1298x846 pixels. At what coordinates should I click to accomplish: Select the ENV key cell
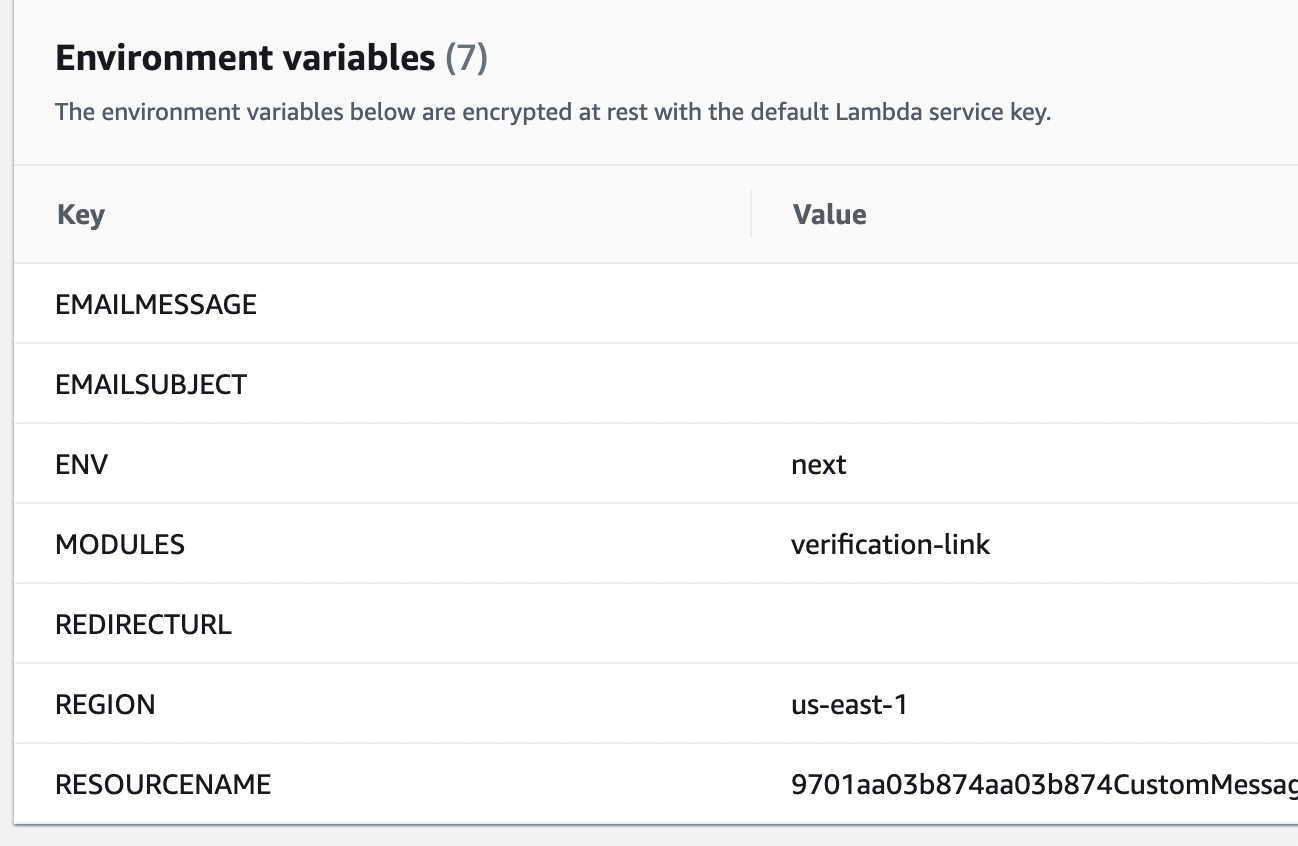point(82,464)
